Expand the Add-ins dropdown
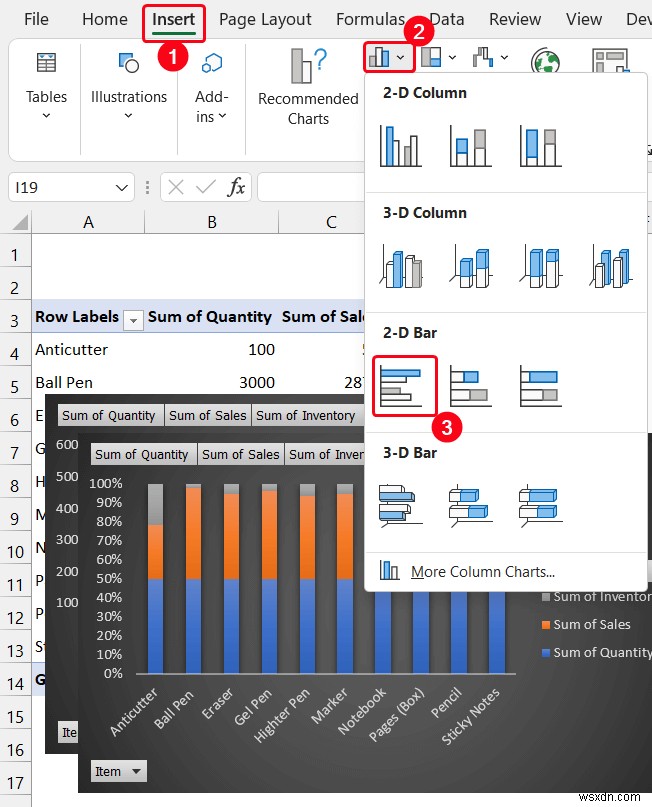The height and width of the screenshot is (807, 652). click(x=222, y=116)
